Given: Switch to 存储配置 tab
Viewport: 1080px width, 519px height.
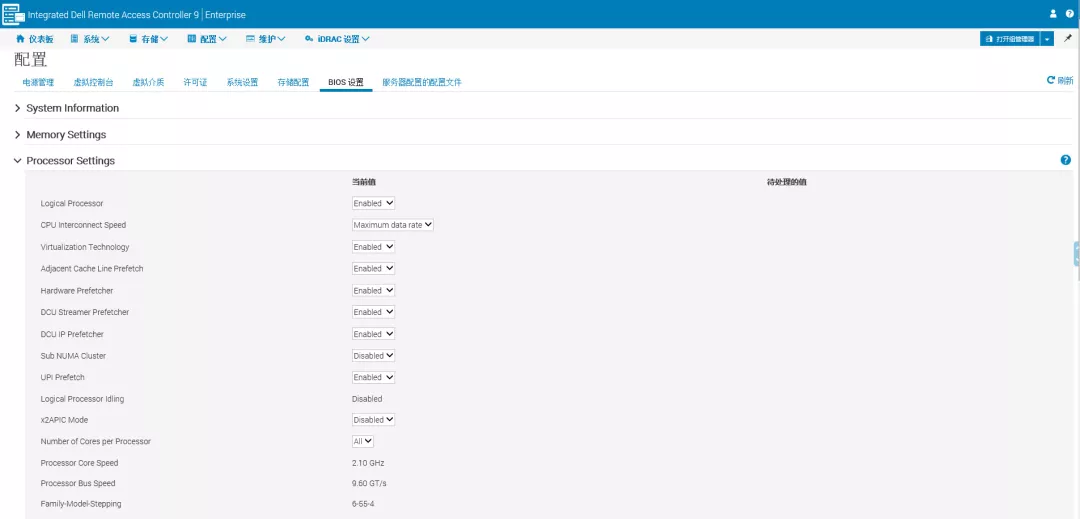Looking at the screenshot, I should click(x=293, y=82).
